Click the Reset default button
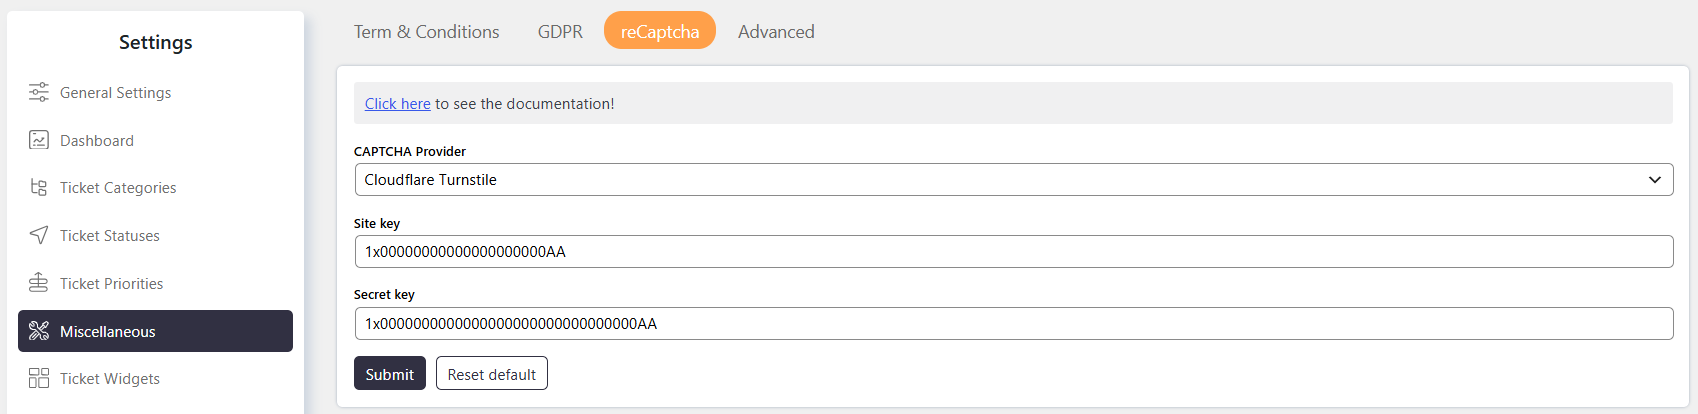The image size is (1698, 414). point(492,373)
